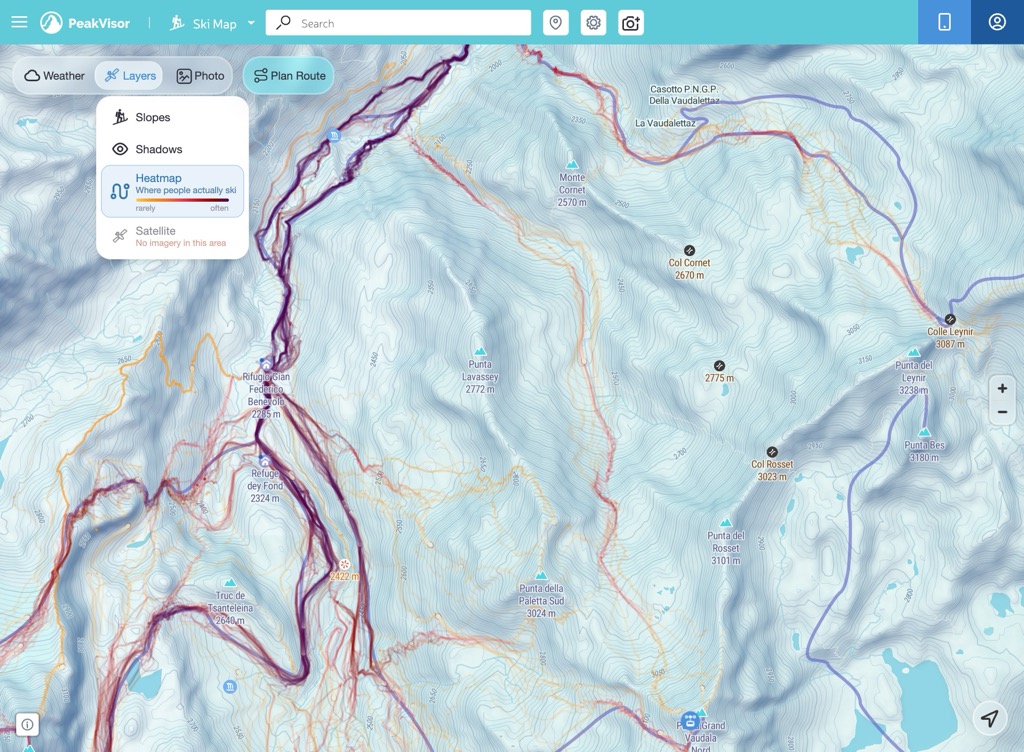Select the Col Rosset pass marker
Image resolution: width=1024 pixels, height=752 pixels.
[x=772, y=452]
